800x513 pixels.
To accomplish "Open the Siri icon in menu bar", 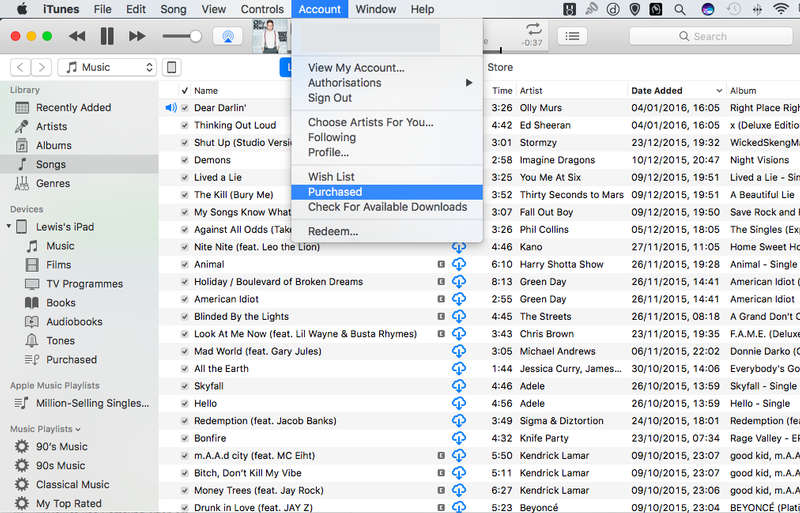I will 708,9.
